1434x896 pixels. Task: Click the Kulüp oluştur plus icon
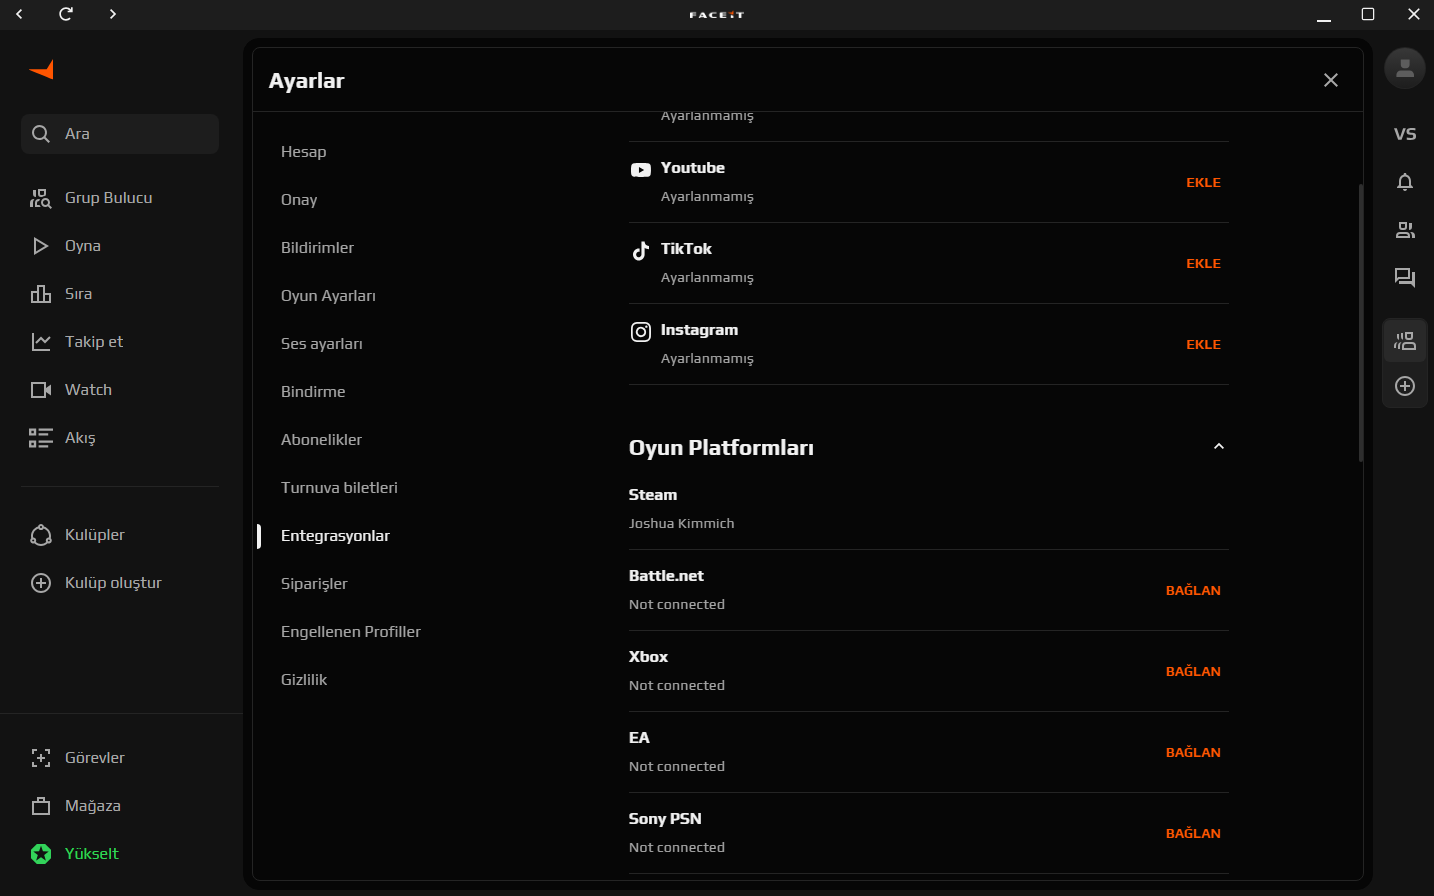pos(41,583)
